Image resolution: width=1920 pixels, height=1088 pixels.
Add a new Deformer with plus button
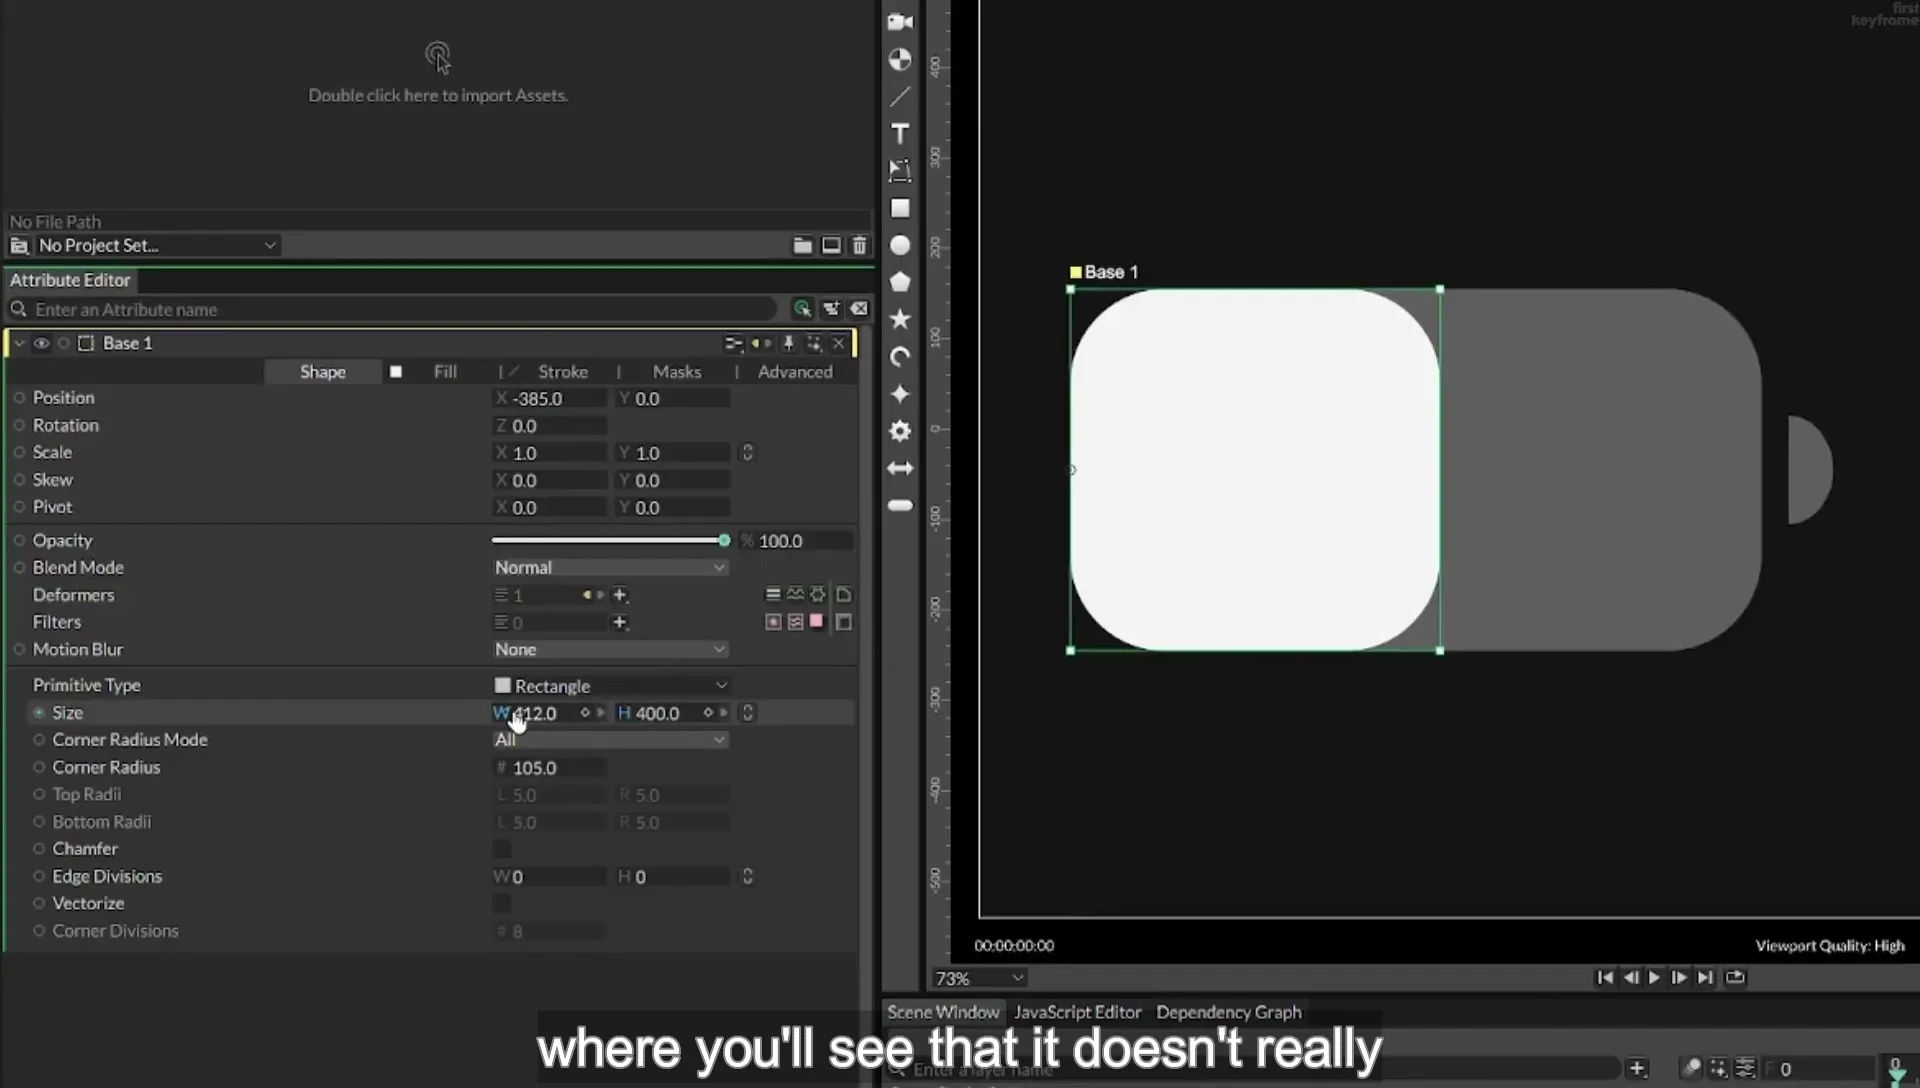click(620, 595)
